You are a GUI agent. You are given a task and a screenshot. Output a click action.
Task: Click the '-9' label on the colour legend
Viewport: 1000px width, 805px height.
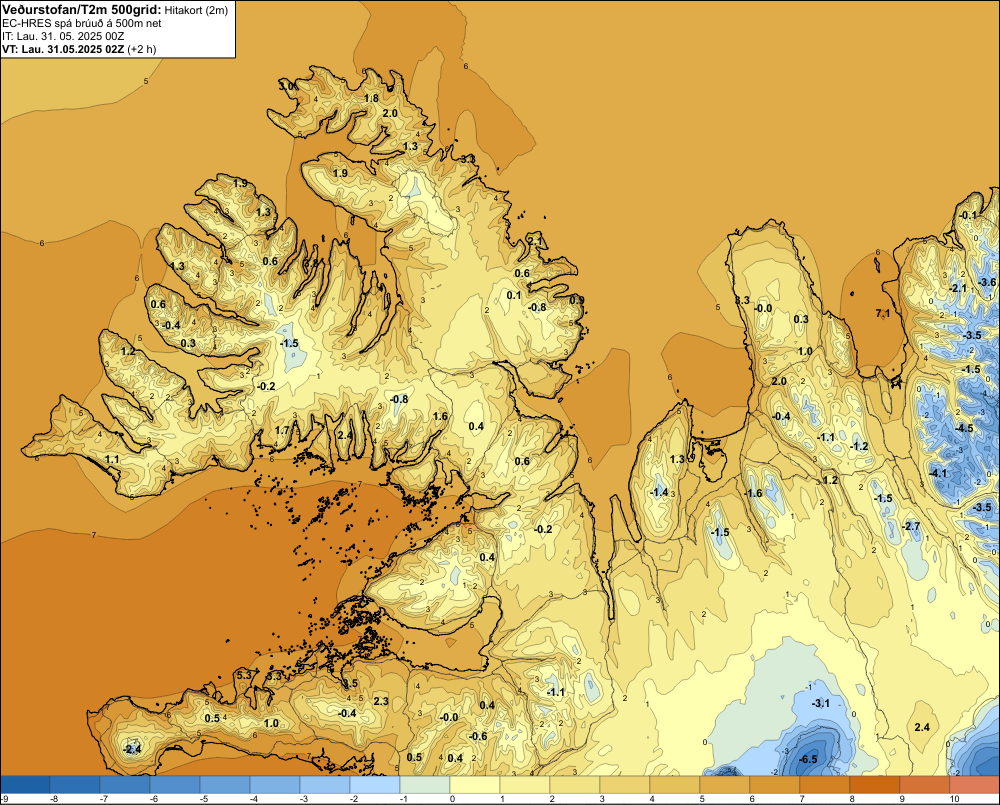click(4, 799)
